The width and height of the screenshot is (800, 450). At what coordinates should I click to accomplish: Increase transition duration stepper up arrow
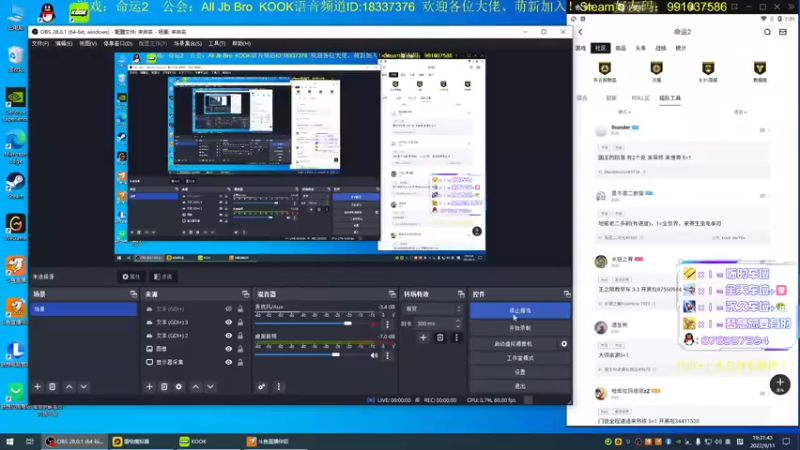(x=458, y=321)
